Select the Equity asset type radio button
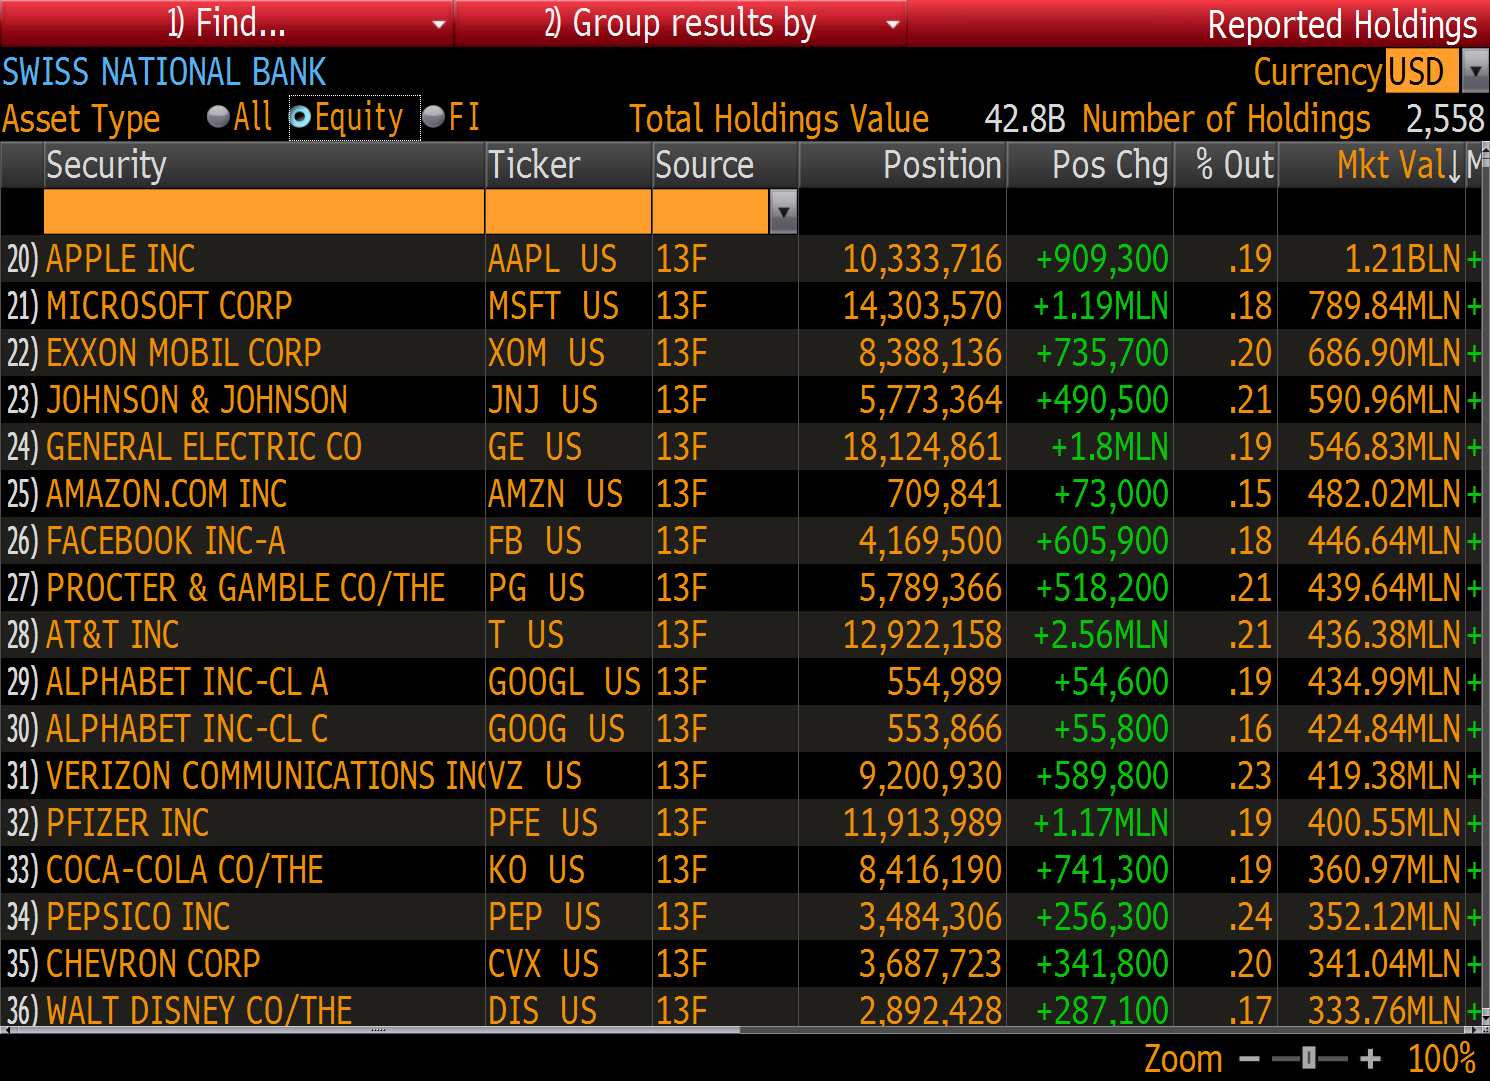 (x=300, y=118)
